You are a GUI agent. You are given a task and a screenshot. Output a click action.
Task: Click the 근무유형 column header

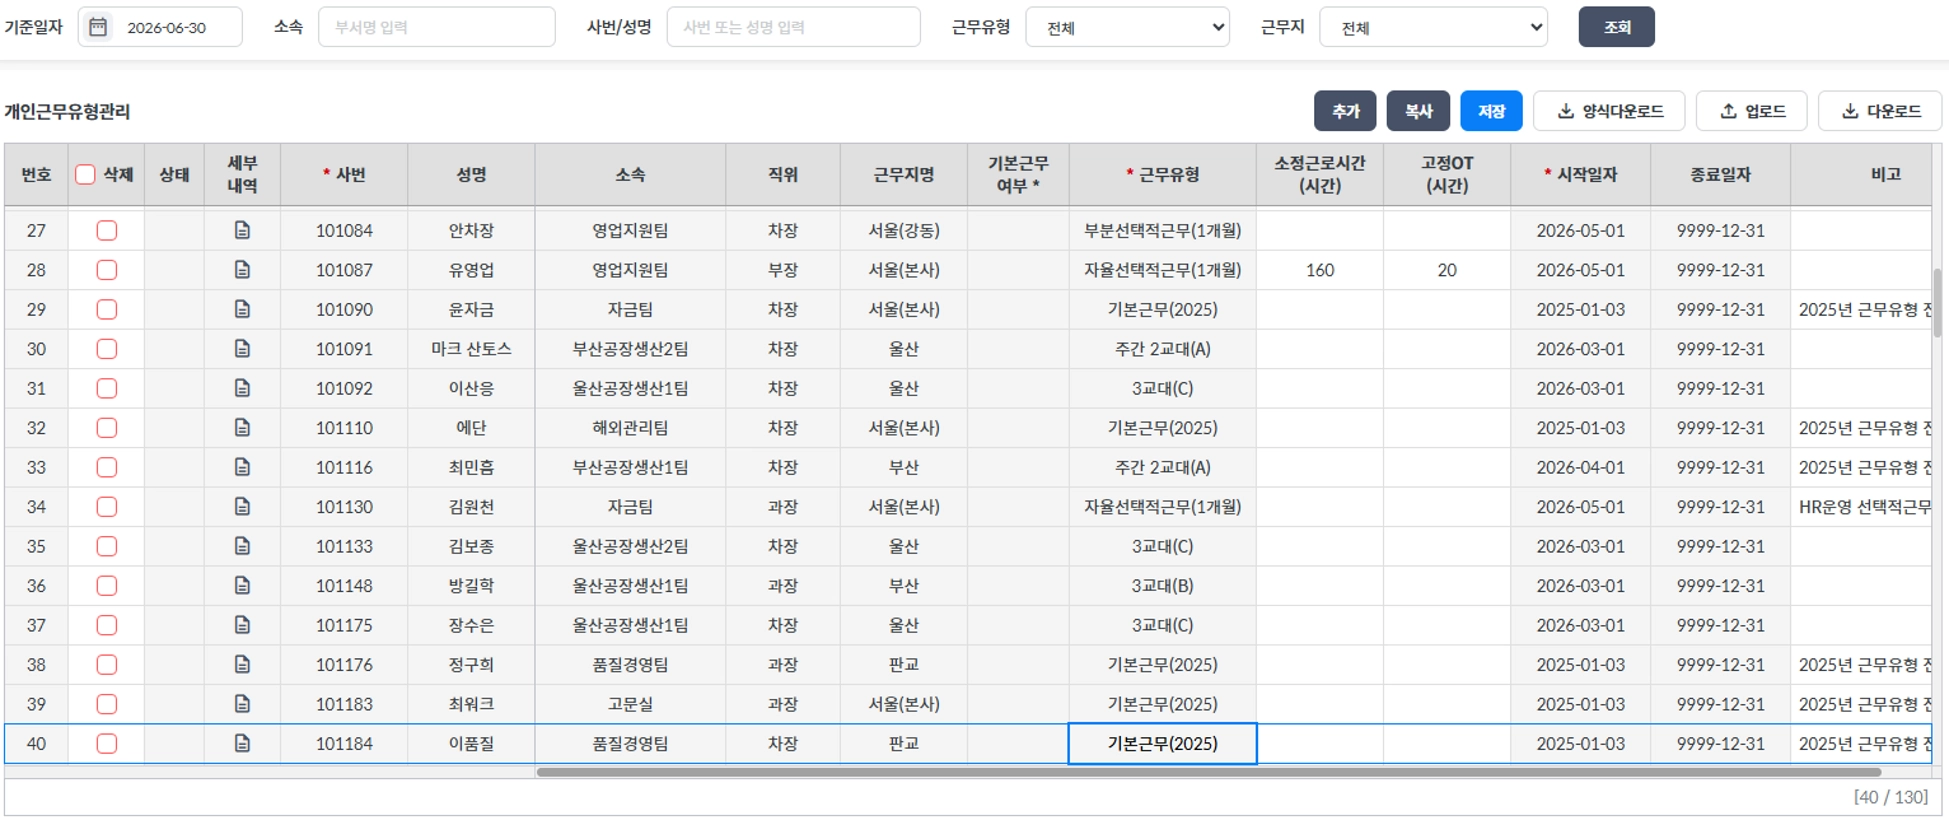(1163, 175)
